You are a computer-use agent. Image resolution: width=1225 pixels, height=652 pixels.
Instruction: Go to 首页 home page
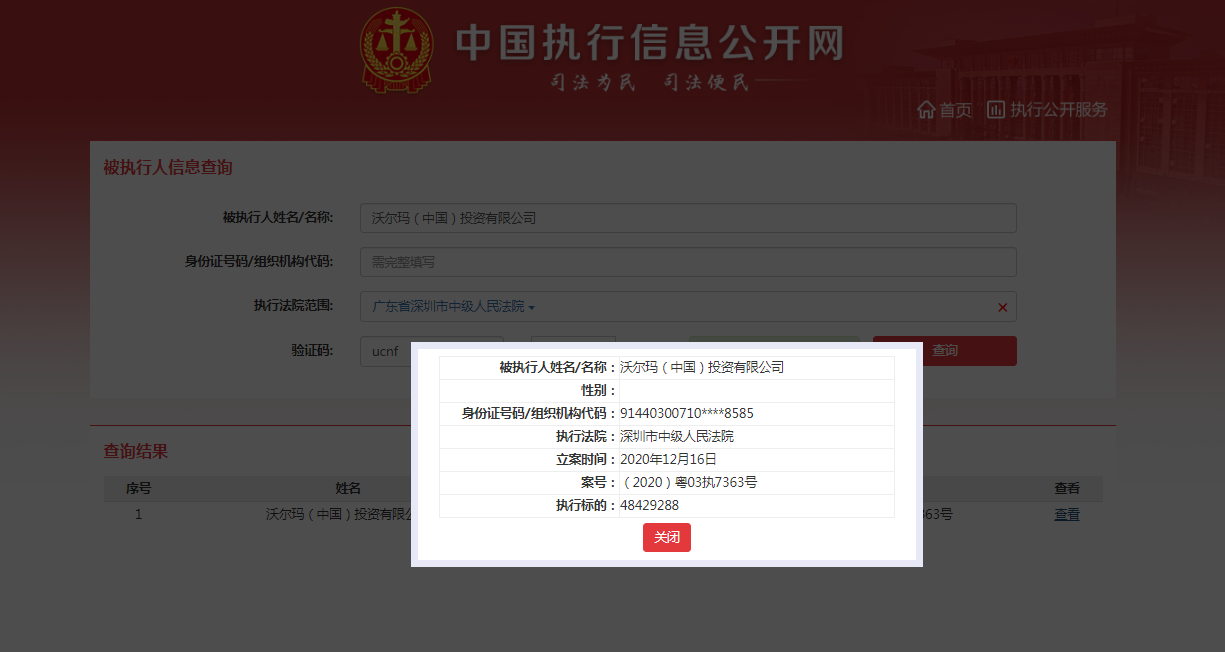coord(945,110)
